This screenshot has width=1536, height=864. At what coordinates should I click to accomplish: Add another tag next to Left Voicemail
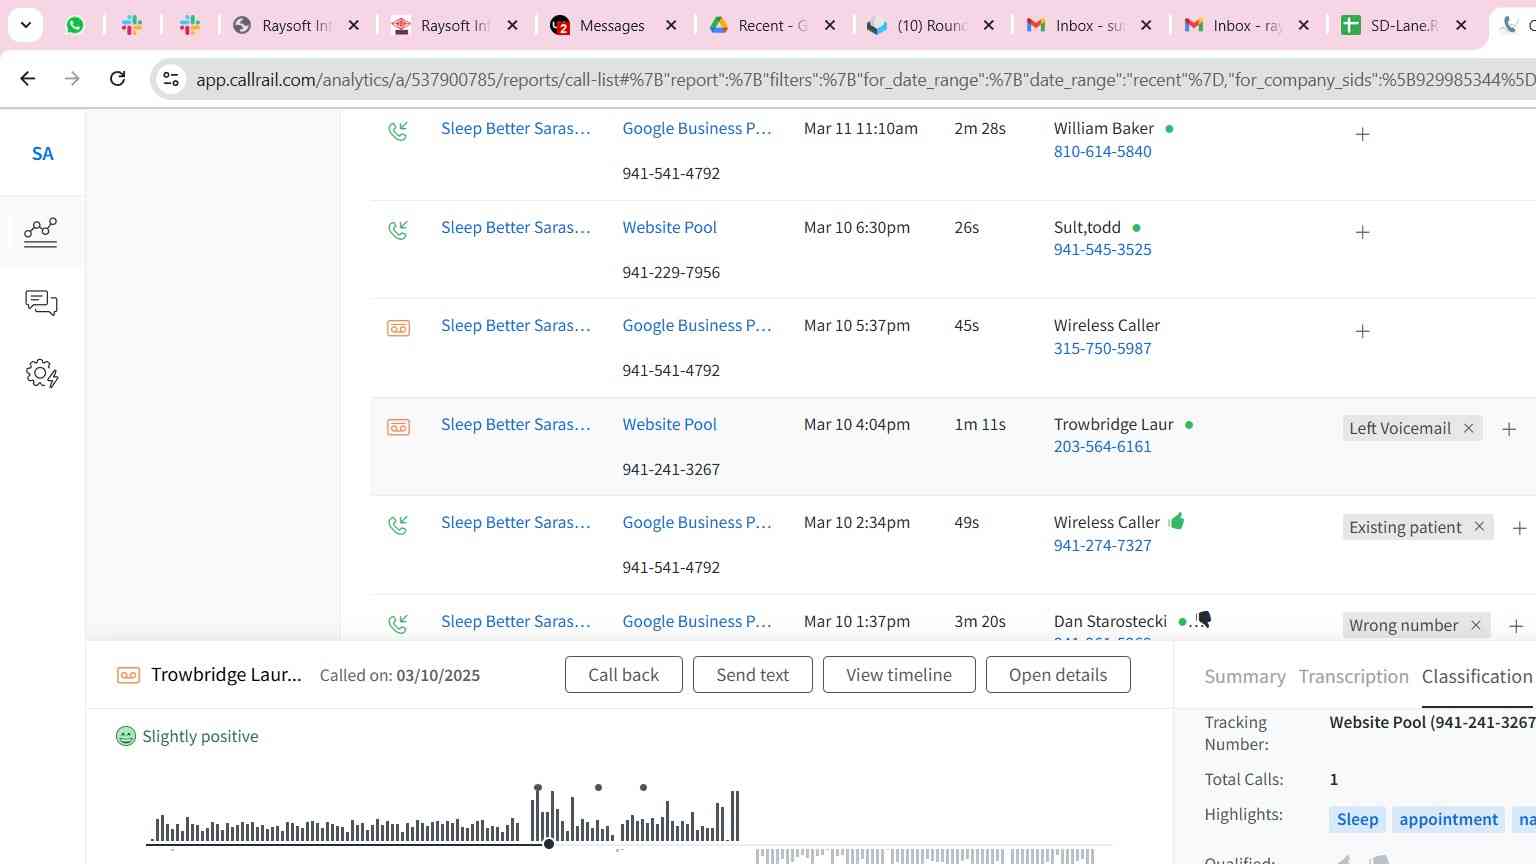[1509, 429]
